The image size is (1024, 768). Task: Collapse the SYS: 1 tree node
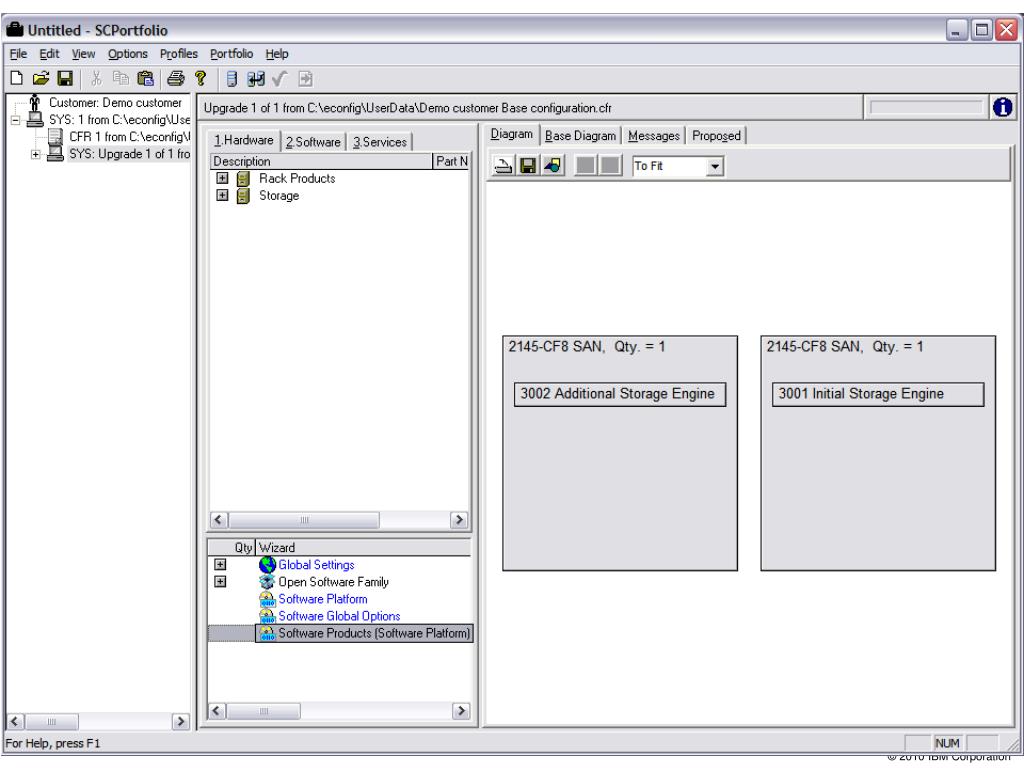point(16,120)
